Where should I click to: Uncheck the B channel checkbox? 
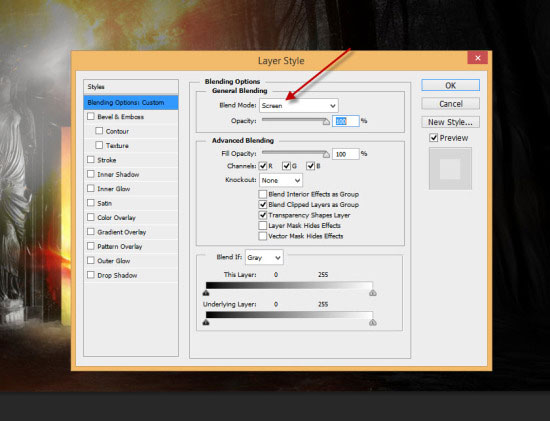(310, 166)
